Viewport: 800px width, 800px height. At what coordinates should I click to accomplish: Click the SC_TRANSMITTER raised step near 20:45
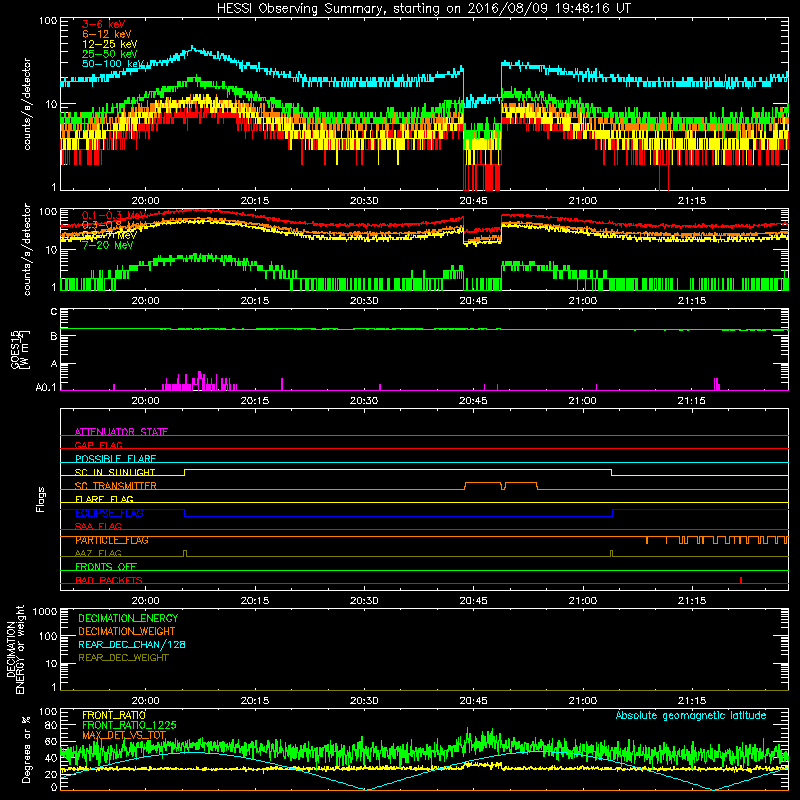[x=483, y=483]
